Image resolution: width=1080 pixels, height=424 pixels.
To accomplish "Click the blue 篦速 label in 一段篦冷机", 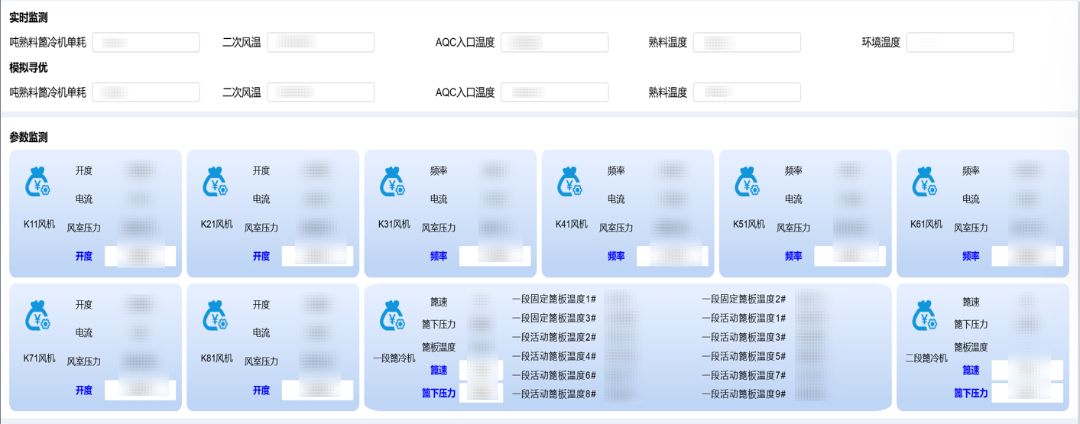I will 439,370.
